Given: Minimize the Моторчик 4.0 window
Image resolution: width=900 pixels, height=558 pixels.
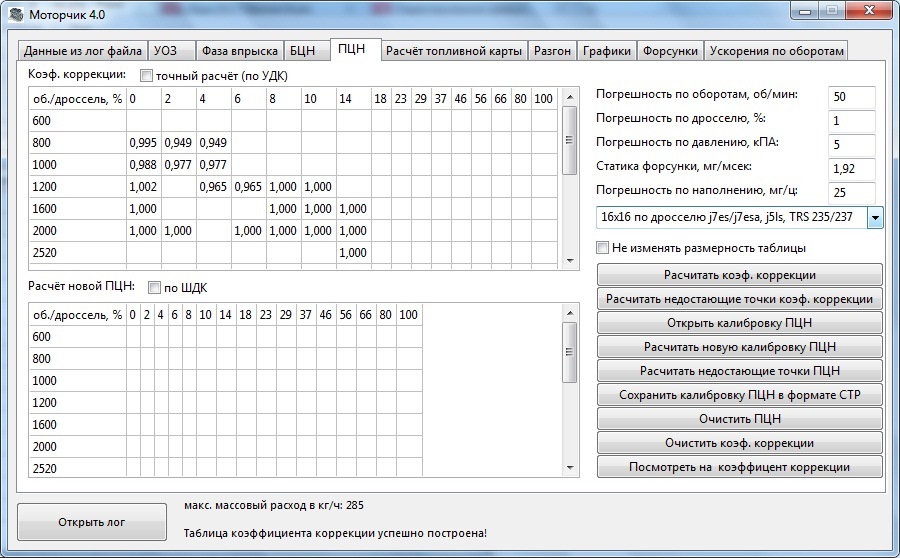Looking at the screenshot, I should pyautogui.click(x=805, y=10).
